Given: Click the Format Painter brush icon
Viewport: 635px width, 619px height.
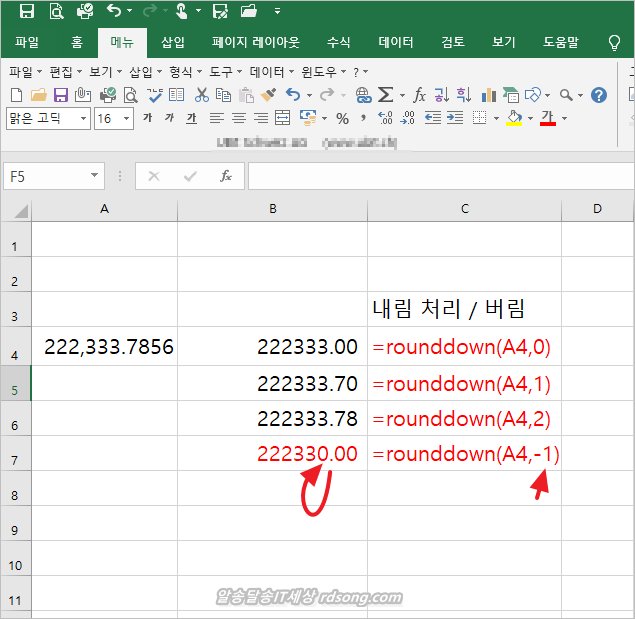Looking at the screenshot, I should (268, 95).
